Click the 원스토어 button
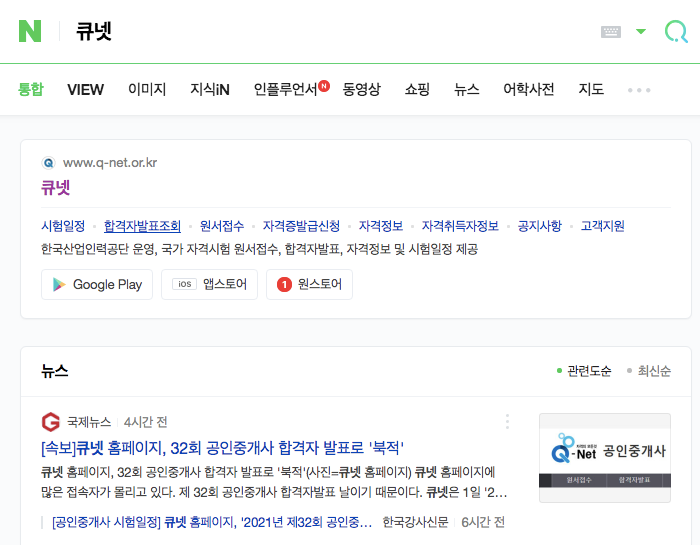Viewport: 700px width, 545px height. click(x=309, y=284)
